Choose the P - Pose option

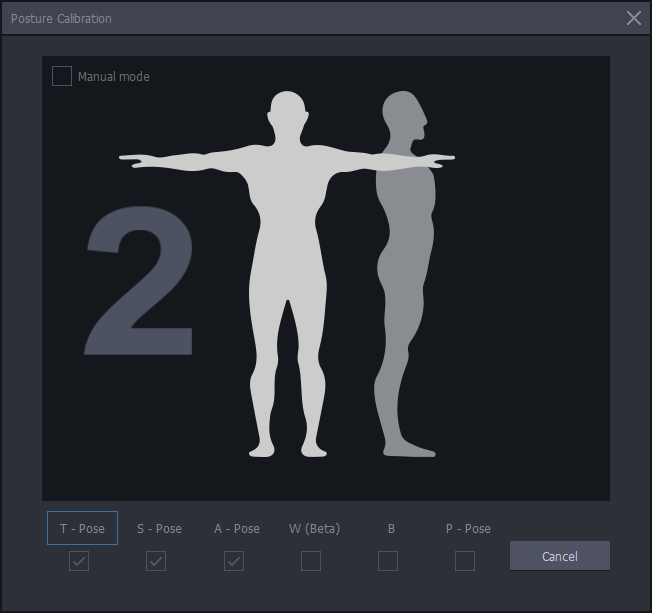(468, 528)
